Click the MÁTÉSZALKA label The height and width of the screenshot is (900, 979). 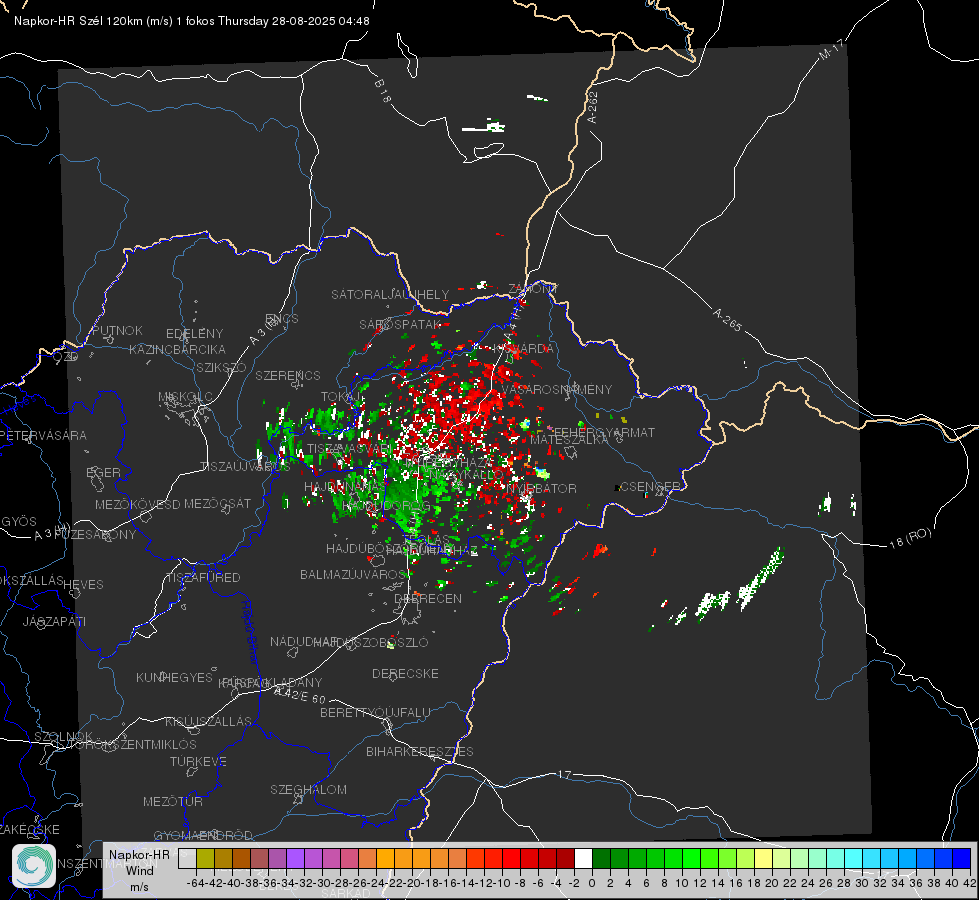[569, 440]
